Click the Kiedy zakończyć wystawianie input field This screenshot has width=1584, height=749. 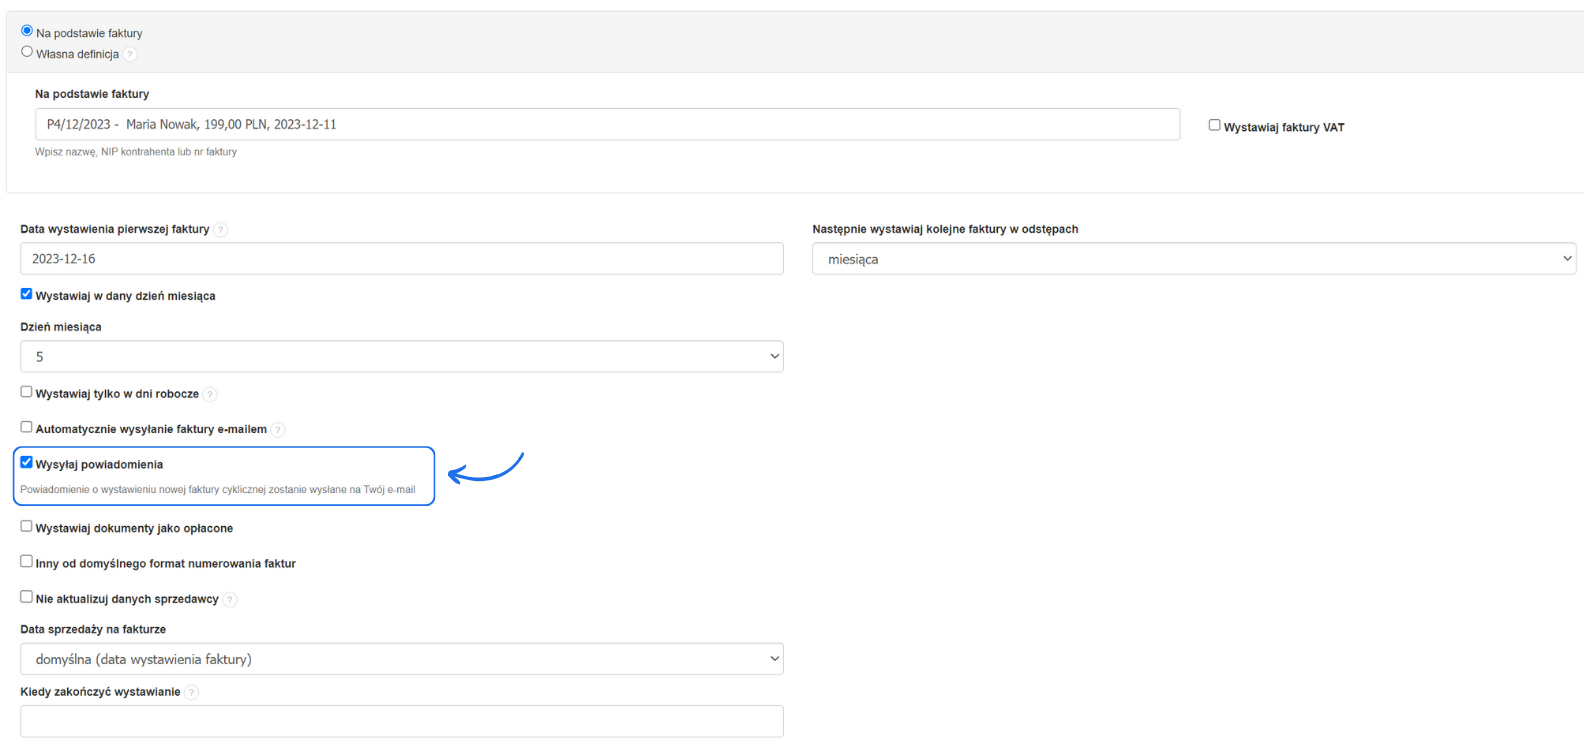[x=401, y=721]
